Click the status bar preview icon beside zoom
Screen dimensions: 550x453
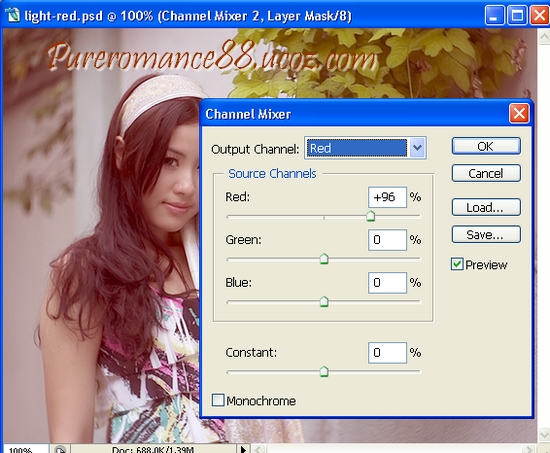(x=60, y=449)
